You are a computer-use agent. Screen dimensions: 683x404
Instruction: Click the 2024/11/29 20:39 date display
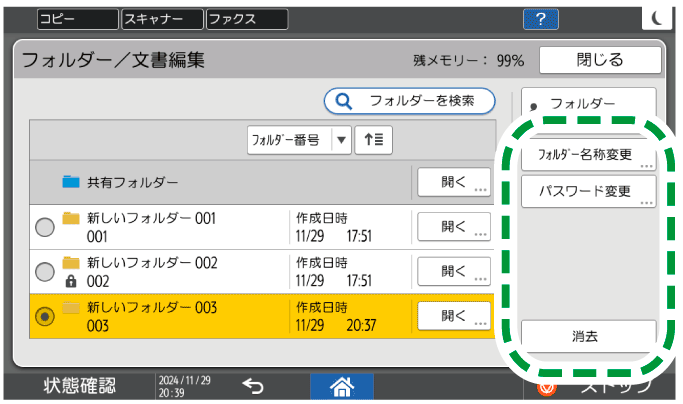coord(185,387)
